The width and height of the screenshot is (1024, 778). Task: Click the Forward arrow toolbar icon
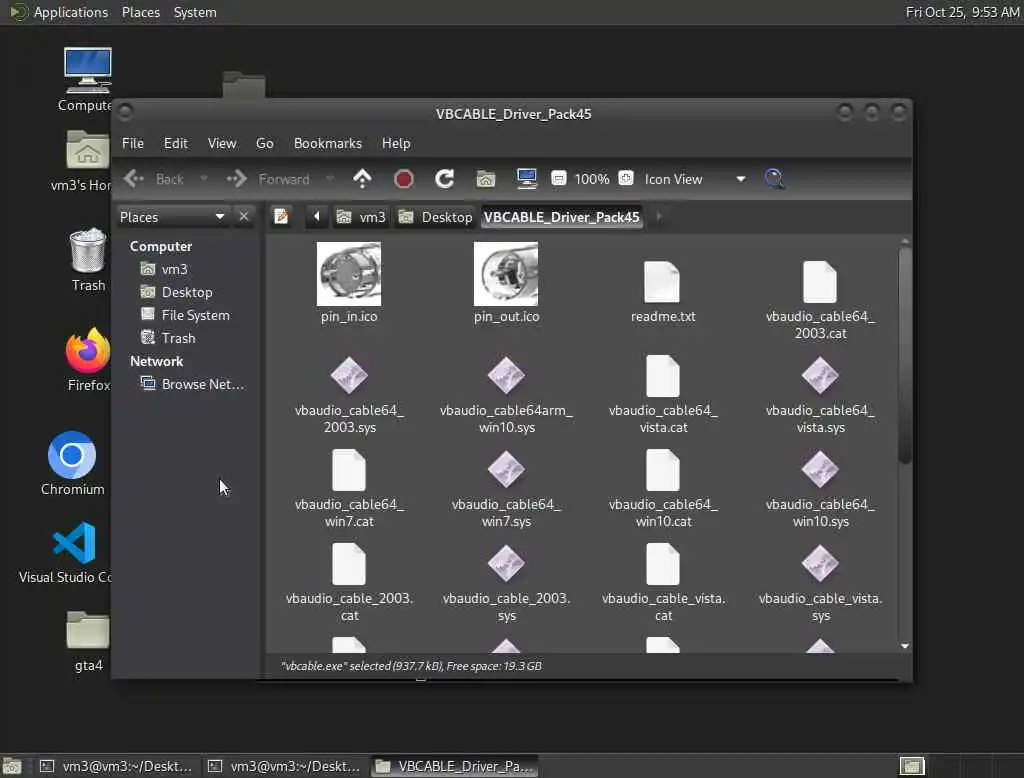[236, 178]
